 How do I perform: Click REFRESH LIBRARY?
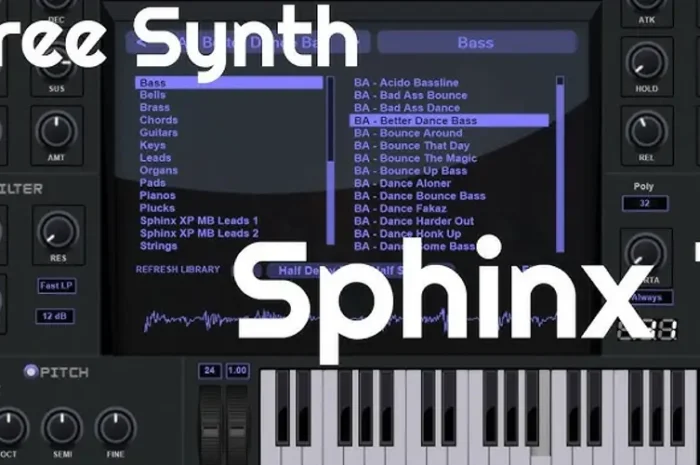178,270
